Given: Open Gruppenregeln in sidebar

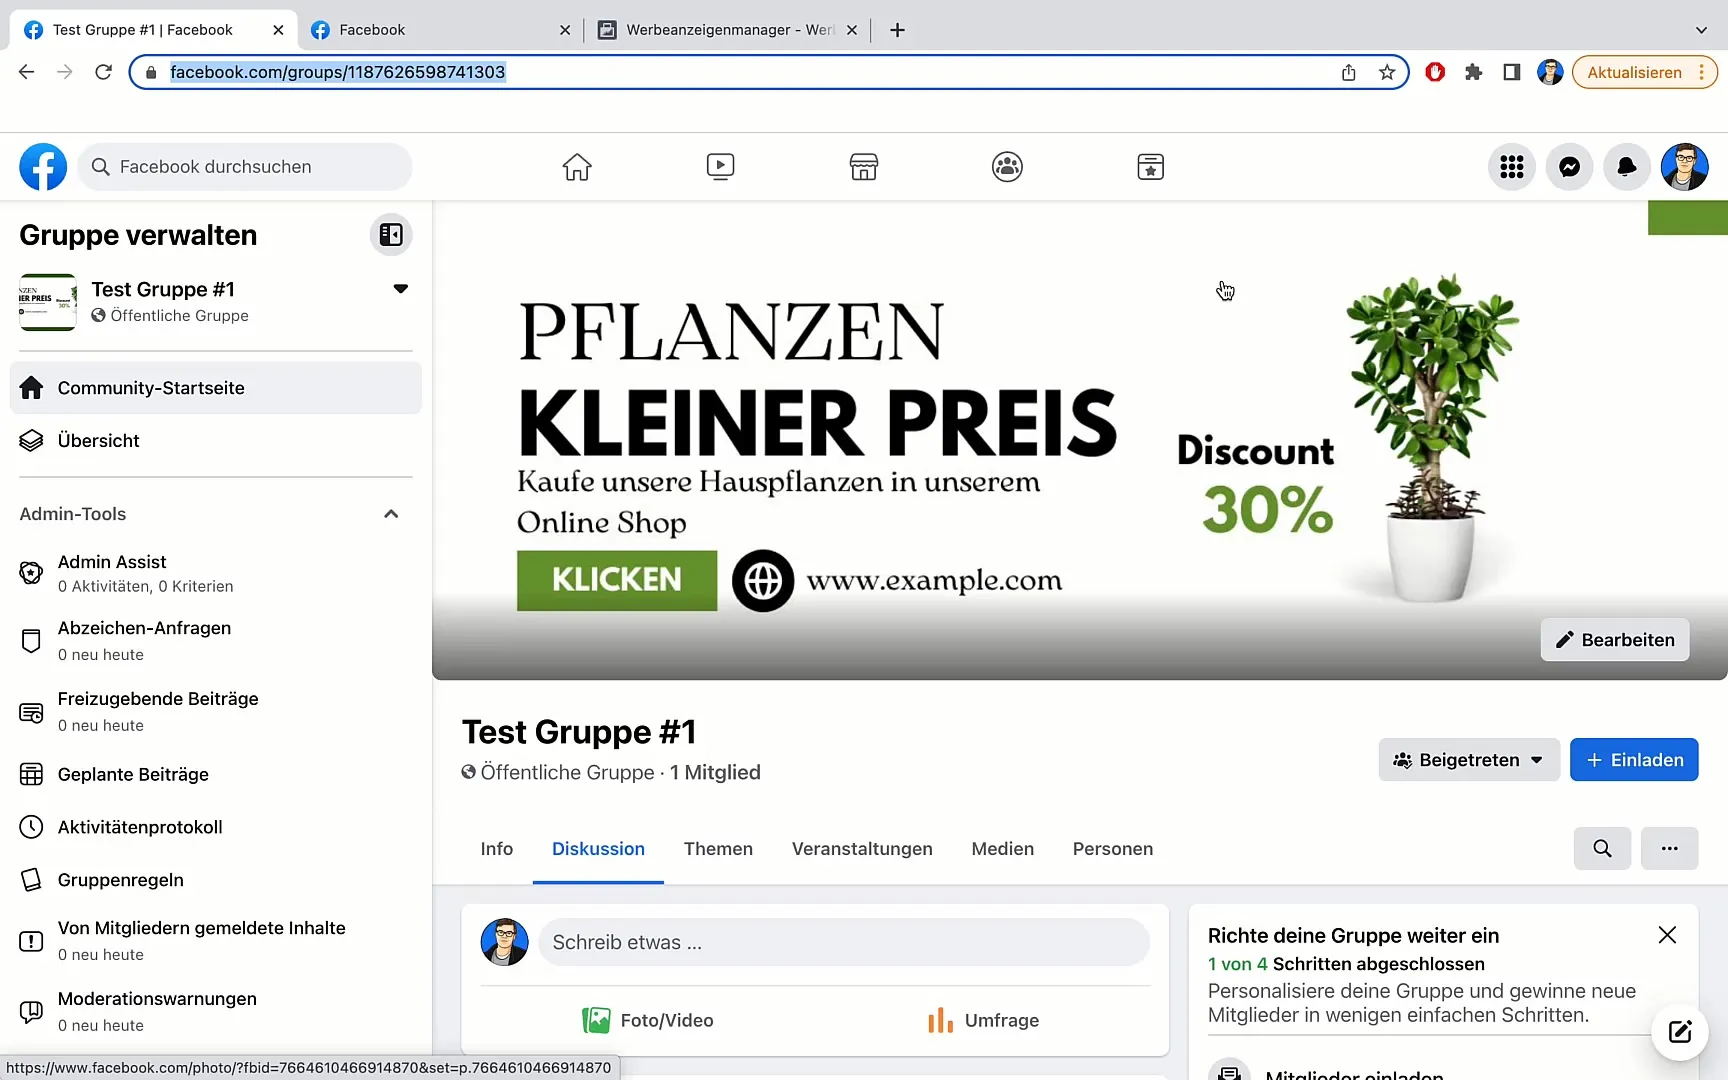Looking at the screenshot, I should 215,880.
